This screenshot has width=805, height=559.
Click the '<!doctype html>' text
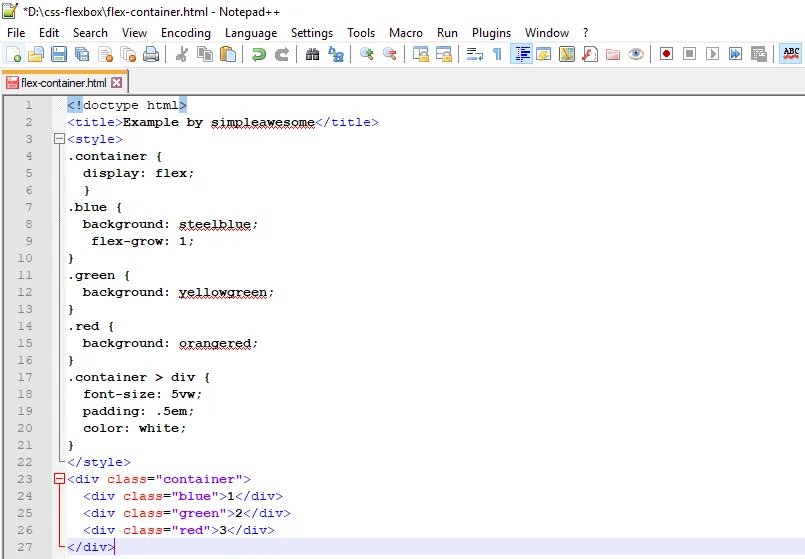127,105
